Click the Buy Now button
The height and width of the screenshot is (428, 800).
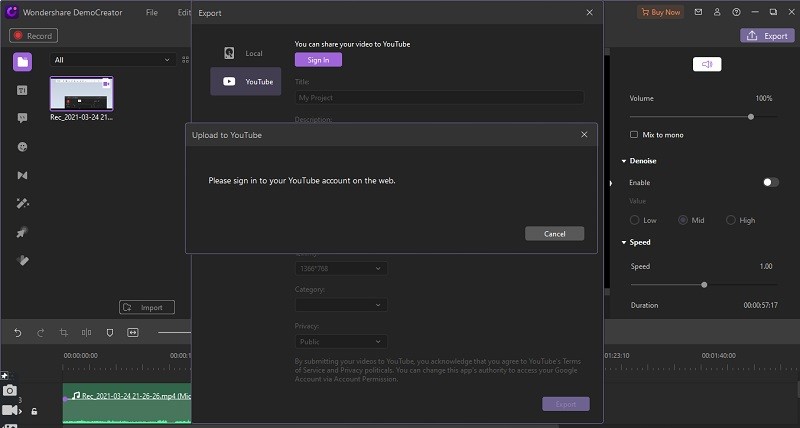click(660, 13)
